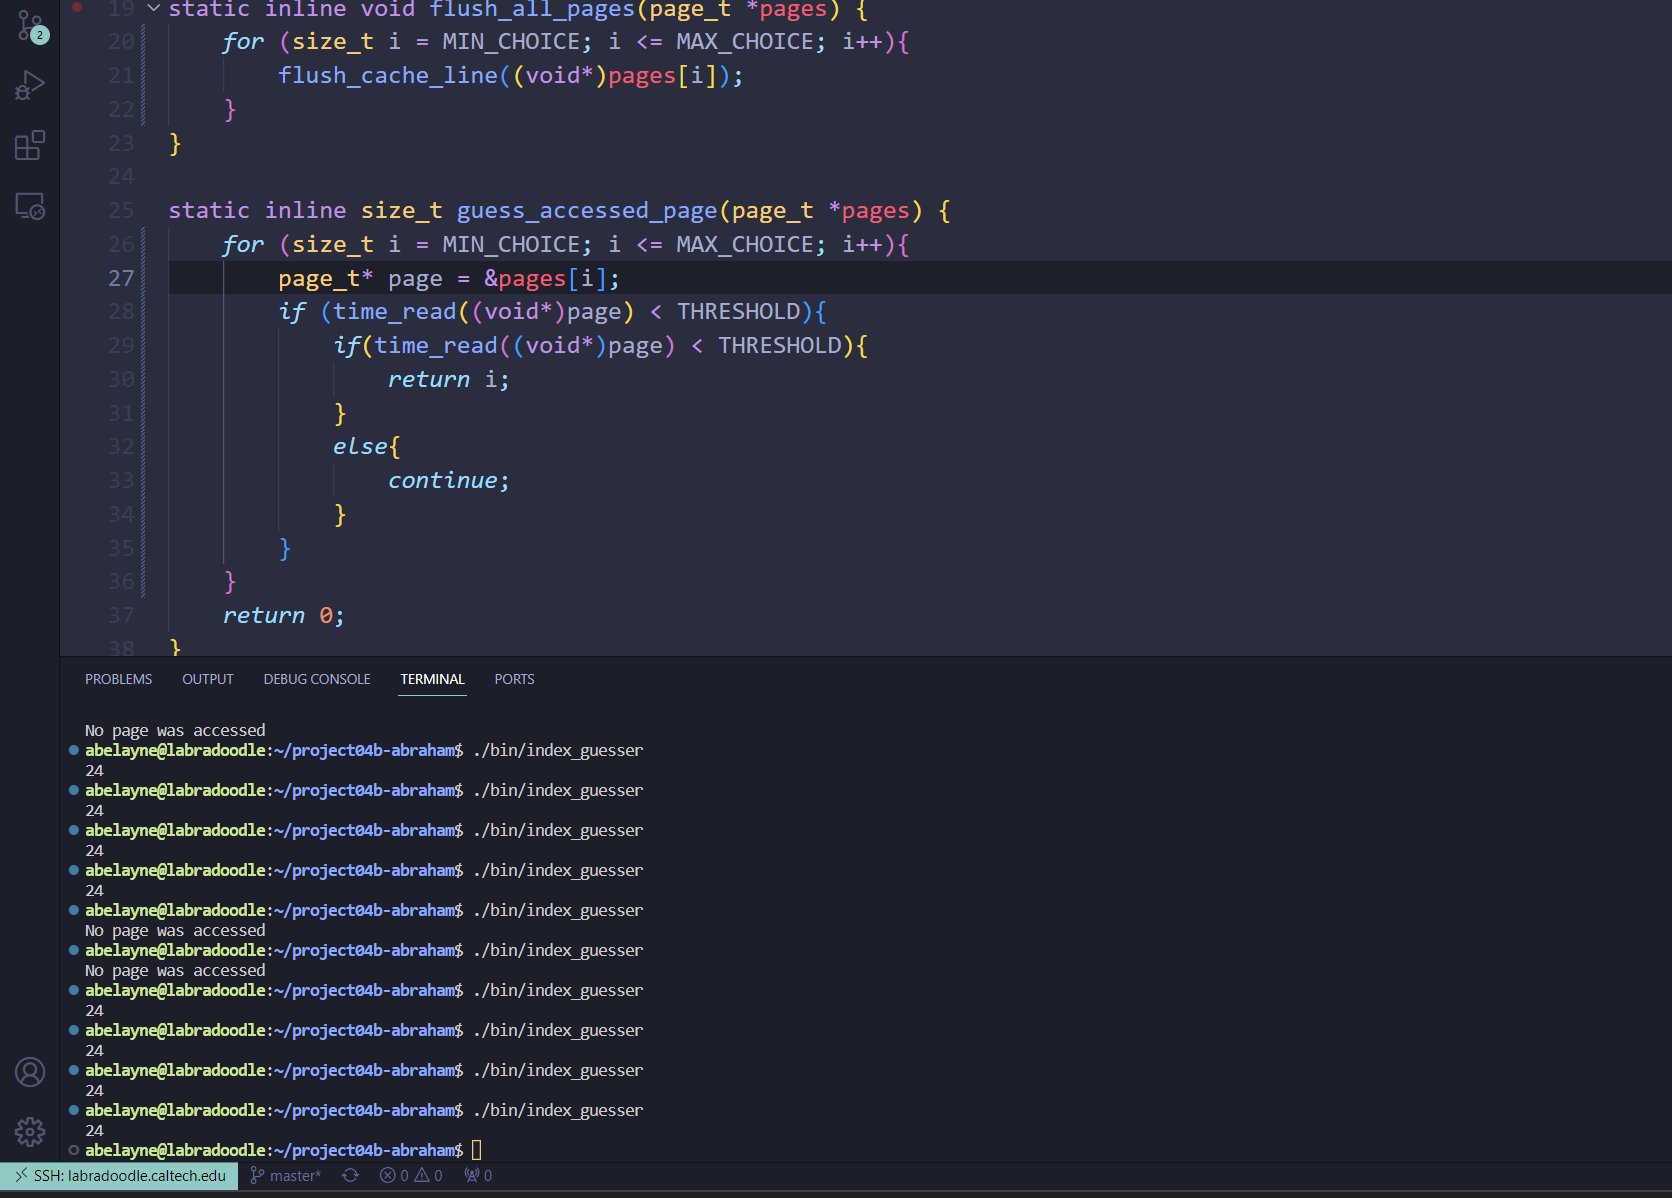The height and width of the screenshot is (1198, 1672).
Task: Open the Extensions view
Action: pos(30,146)
